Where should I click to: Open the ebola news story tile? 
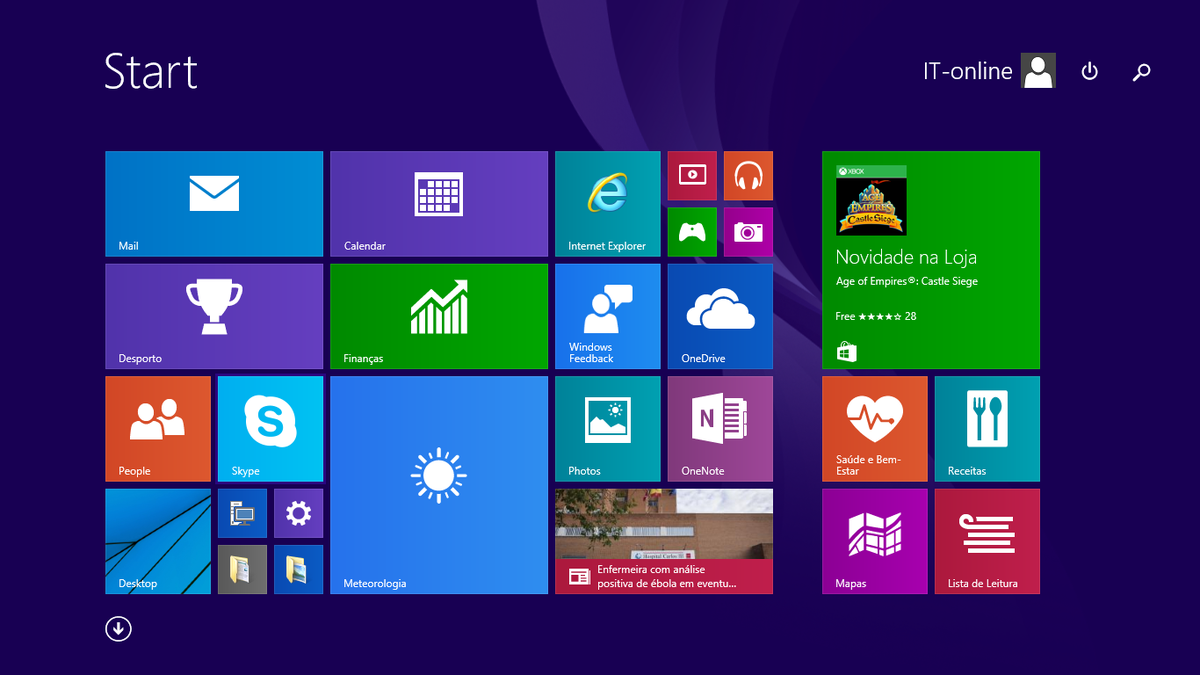click(664, 541)
